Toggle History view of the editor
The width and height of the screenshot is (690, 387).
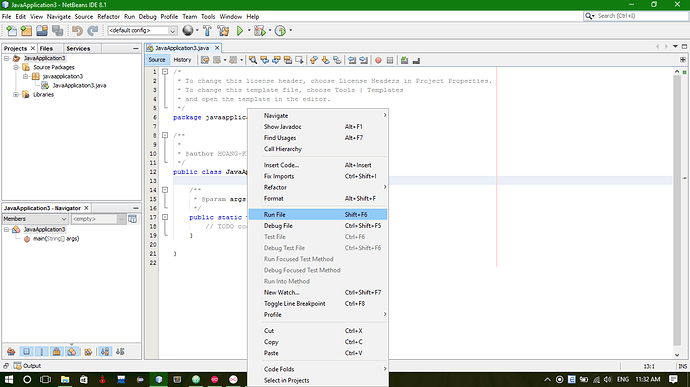[x=182, y=60]
